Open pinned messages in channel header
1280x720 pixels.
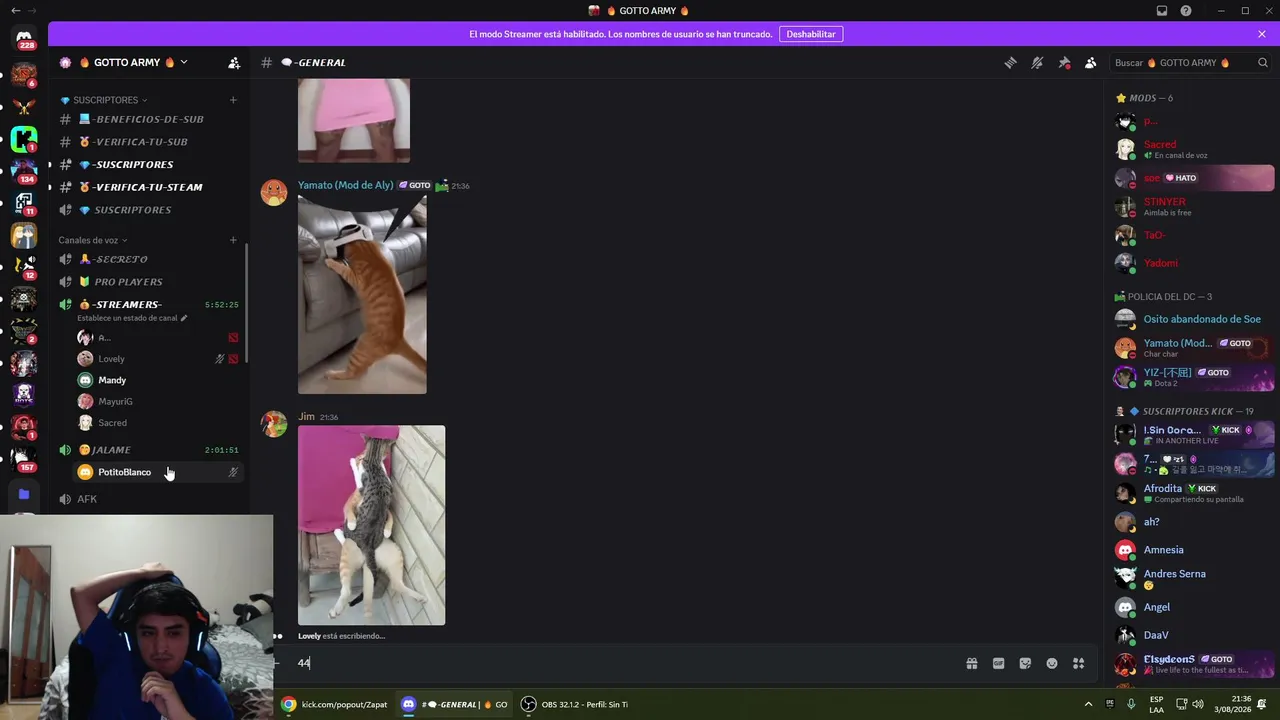click(1064, 62)
